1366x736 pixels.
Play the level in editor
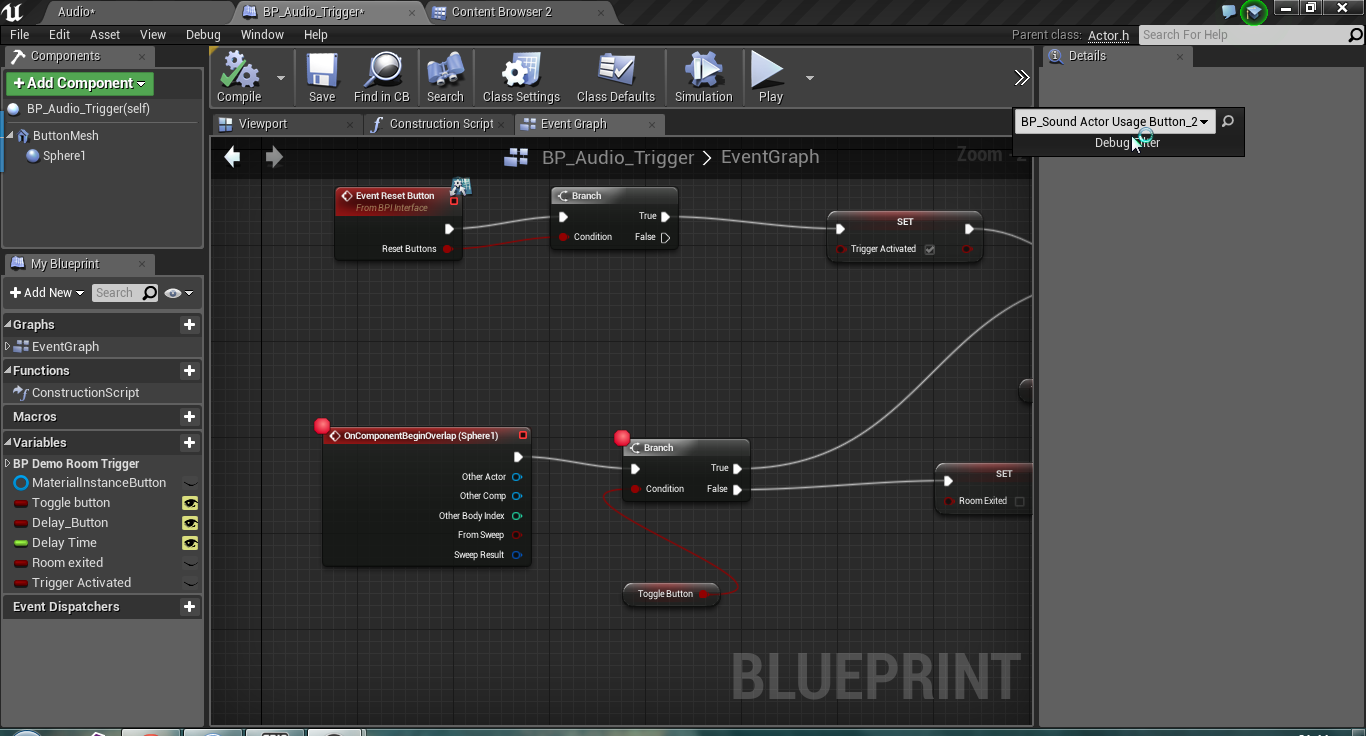pos(770,78)
